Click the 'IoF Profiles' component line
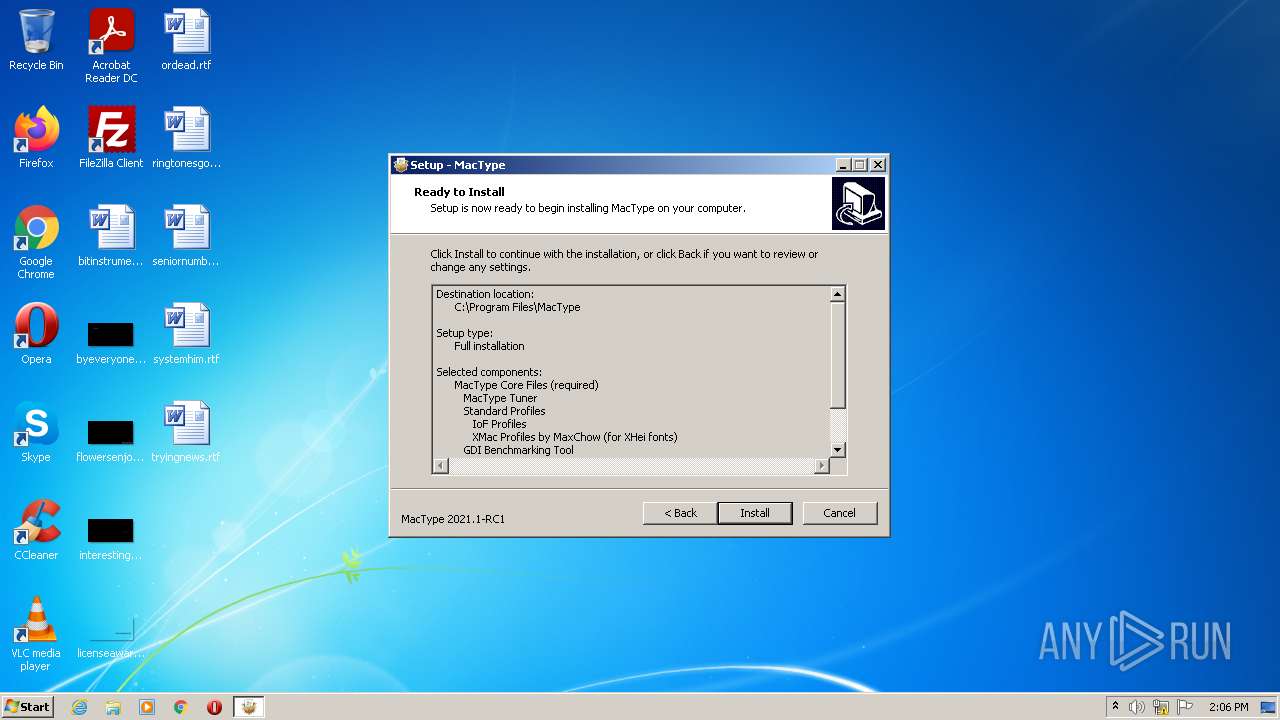1280x720 pixels. 499,424
